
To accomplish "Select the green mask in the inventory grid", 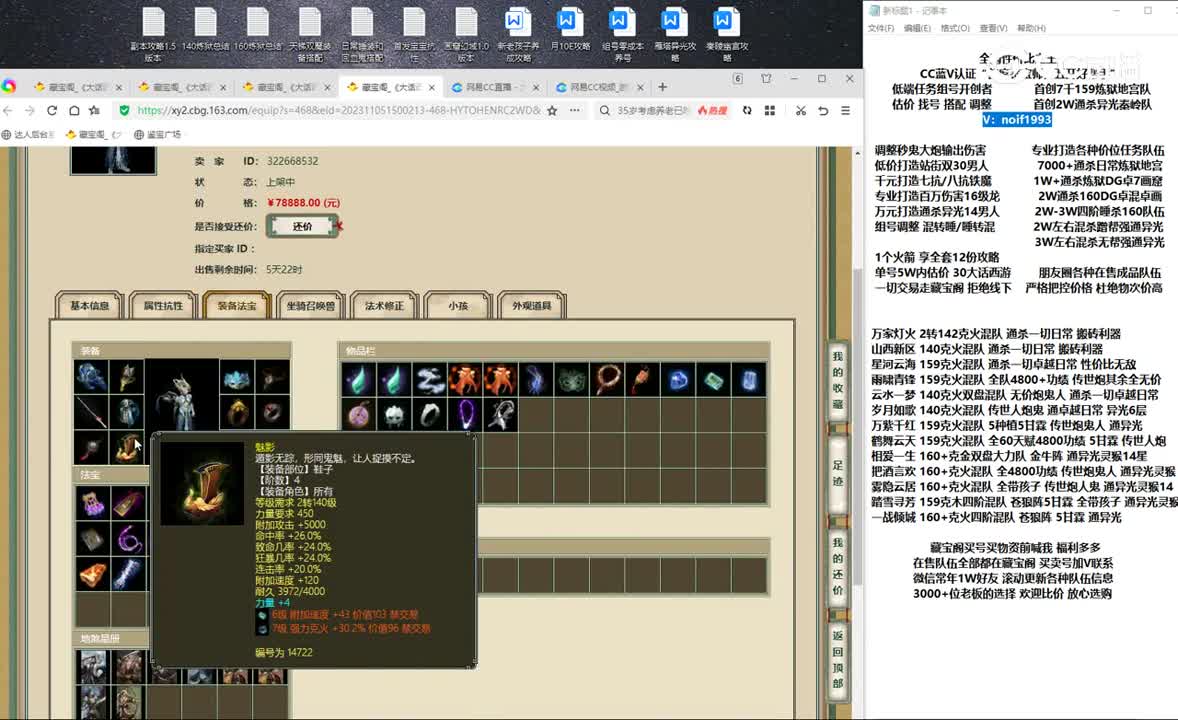I will [571, 380].
